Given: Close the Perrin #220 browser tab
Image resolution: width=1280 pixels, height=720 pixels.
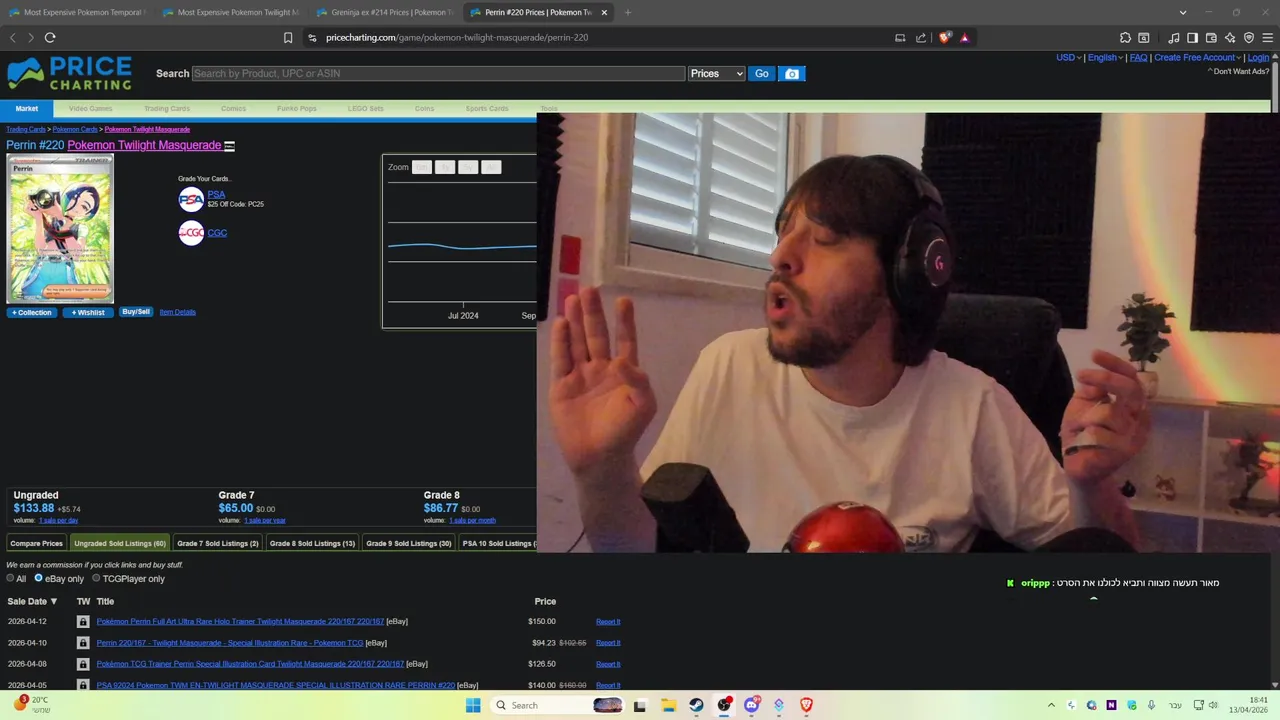Looking at the screenshot, I should coord(604,12).
